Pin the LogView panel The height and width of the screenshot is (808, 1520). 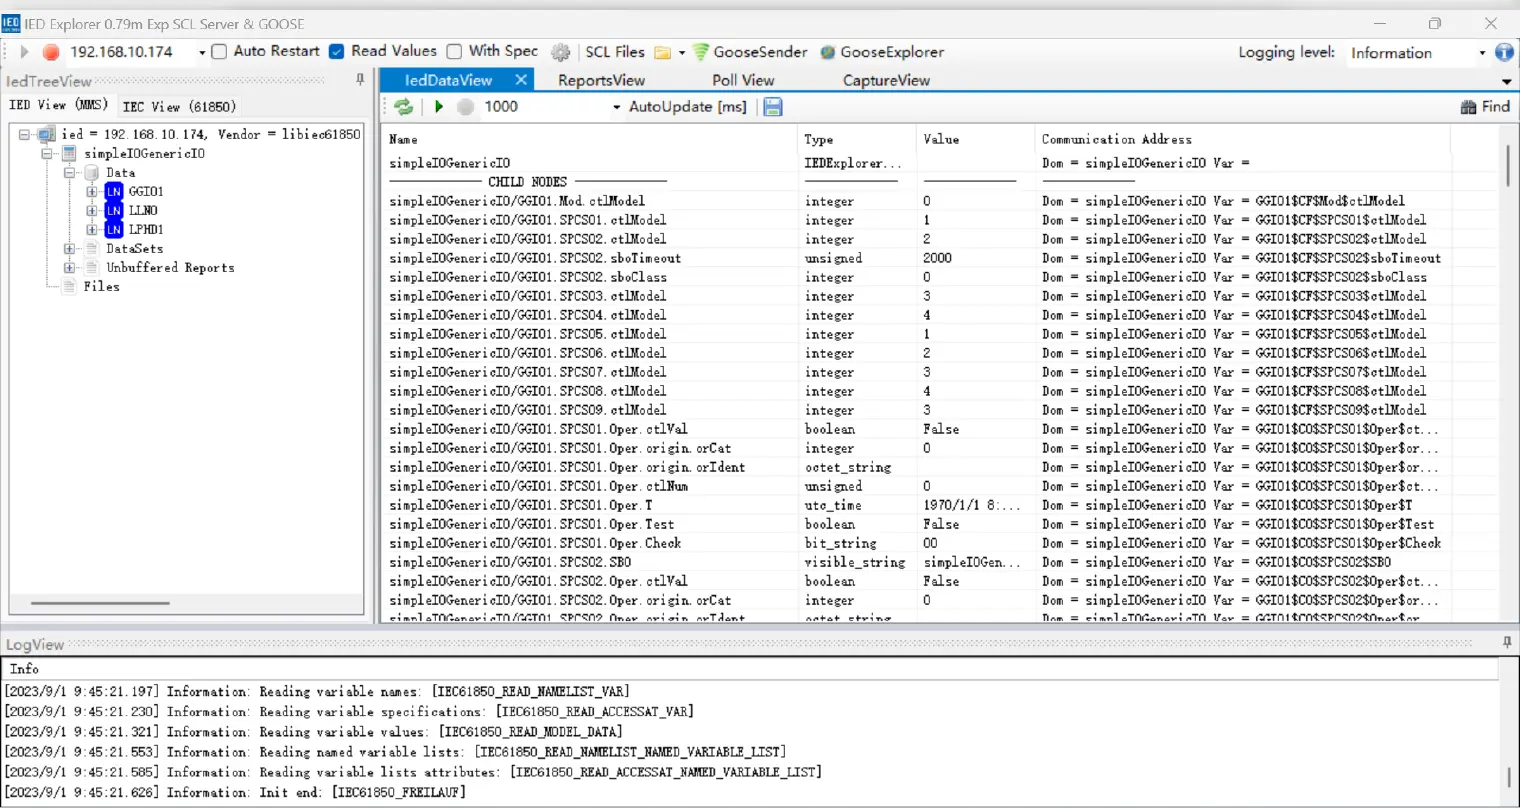pyautogui.click(x=1507, y=643)
